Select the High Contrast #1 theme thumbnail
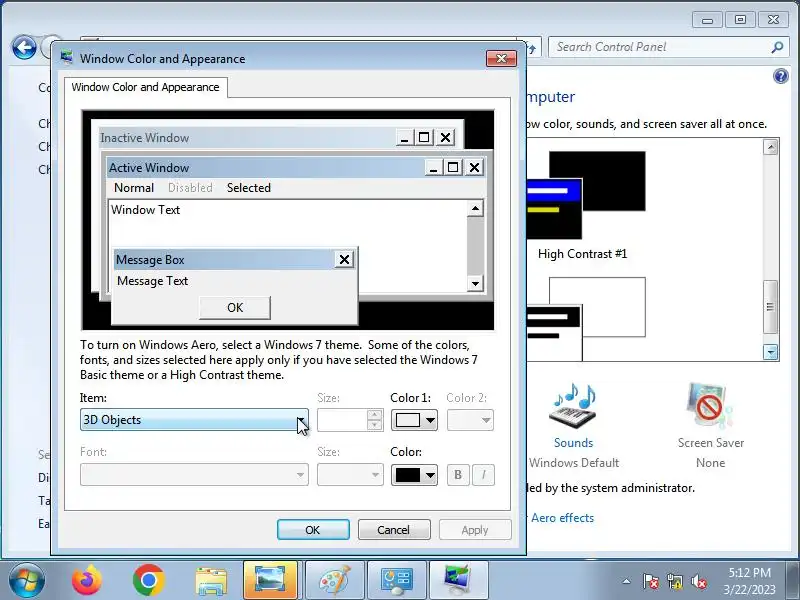Screen dimensions: 800x600 coord(586,195)
